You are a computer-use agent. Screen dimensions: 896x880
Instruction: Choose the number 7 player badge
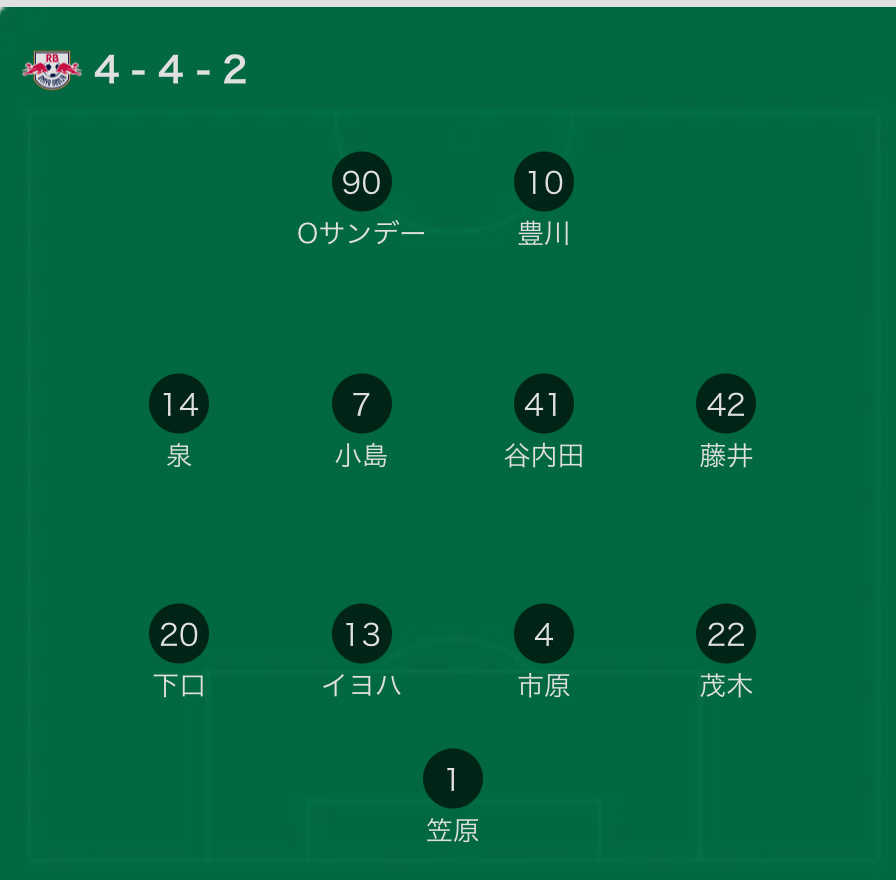point(361,404)
